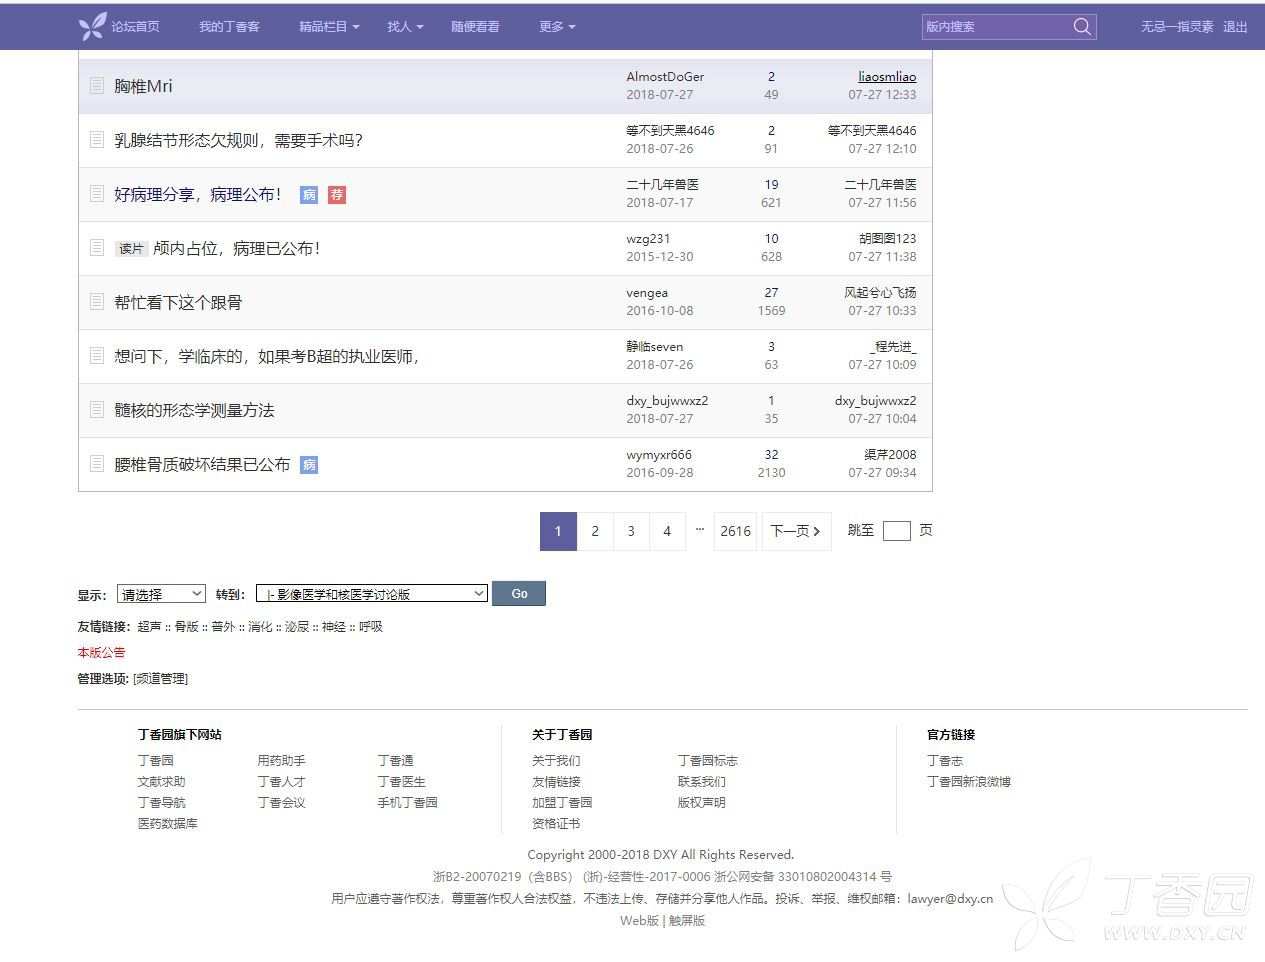Switch to 触屏版 in footer
Viewport: 1265px width, 962px height.
tap(687, 921)
